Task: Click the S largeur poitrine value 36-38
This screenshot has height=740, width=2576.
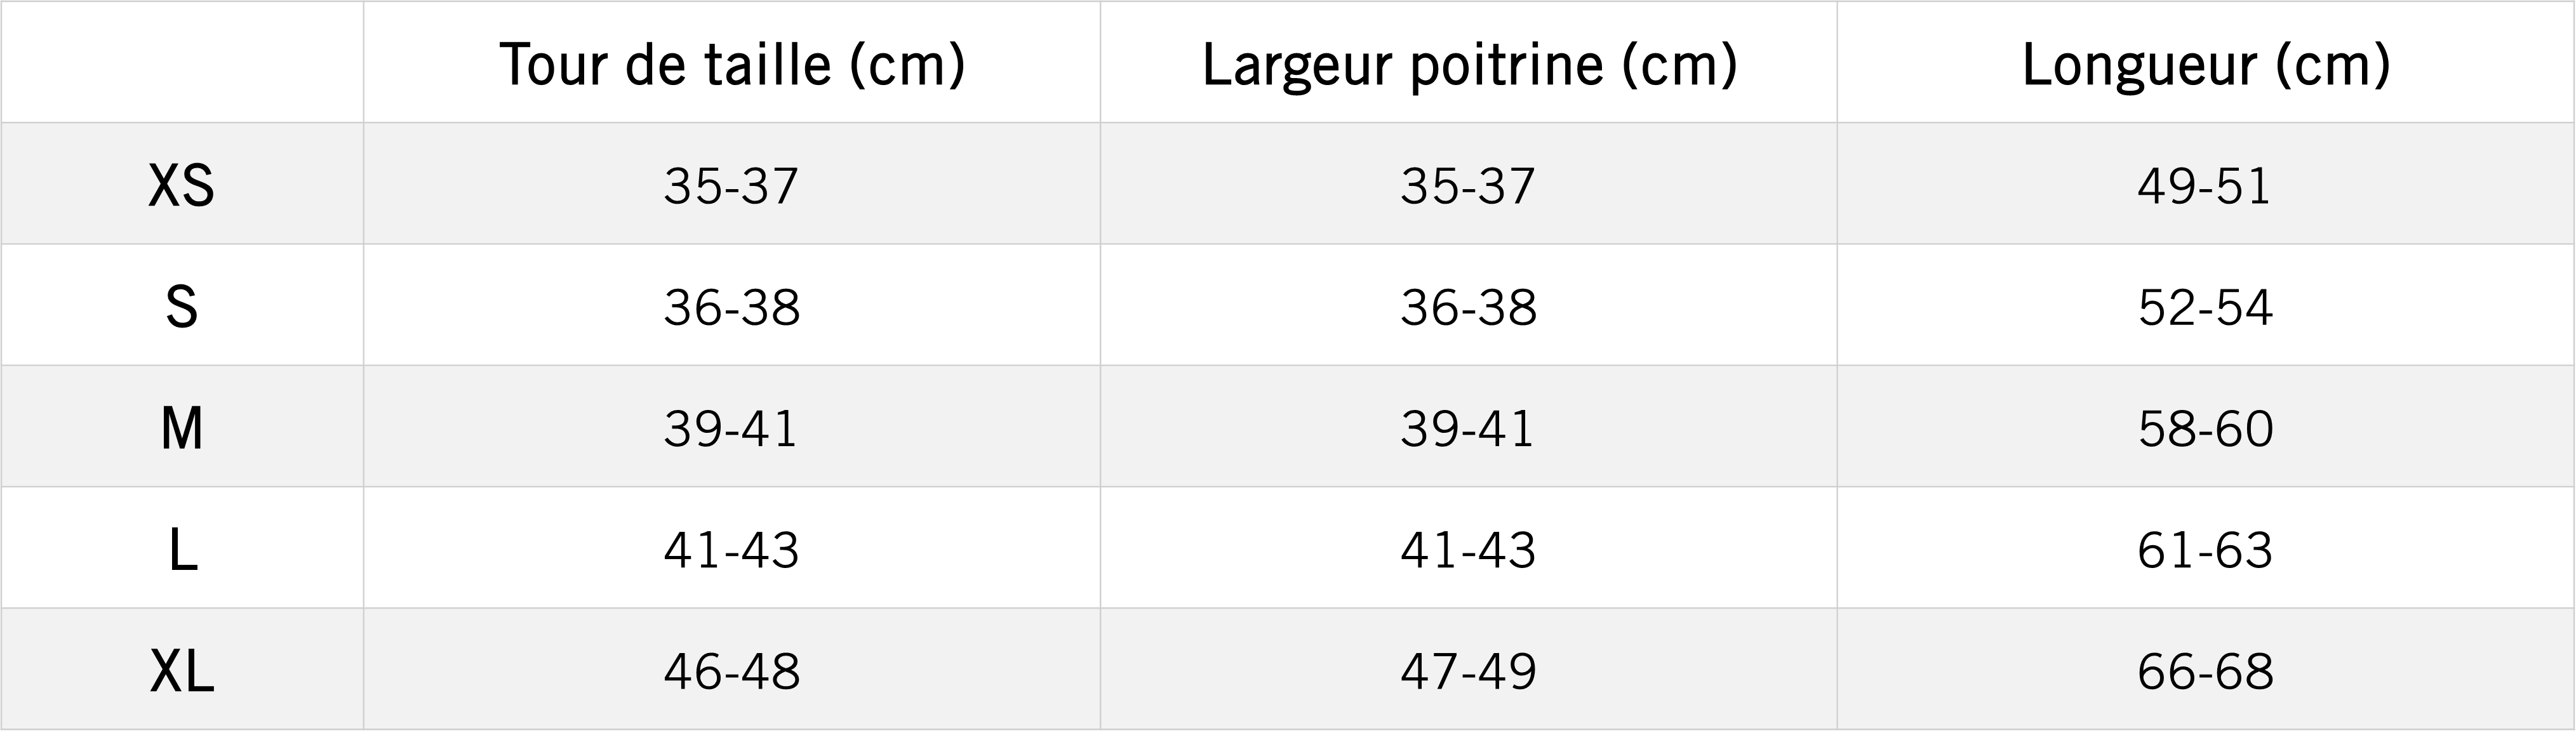Action: point(1468,307)
